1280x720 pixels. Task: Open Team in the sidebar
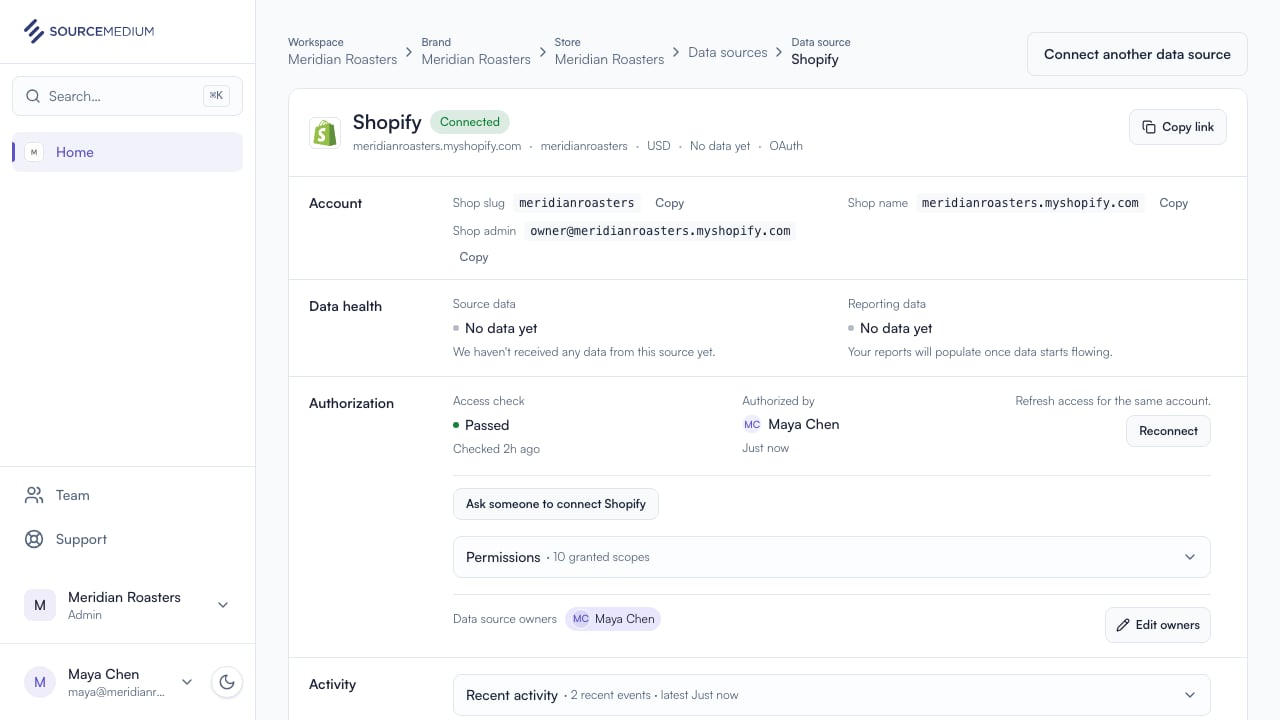point(128,495)
